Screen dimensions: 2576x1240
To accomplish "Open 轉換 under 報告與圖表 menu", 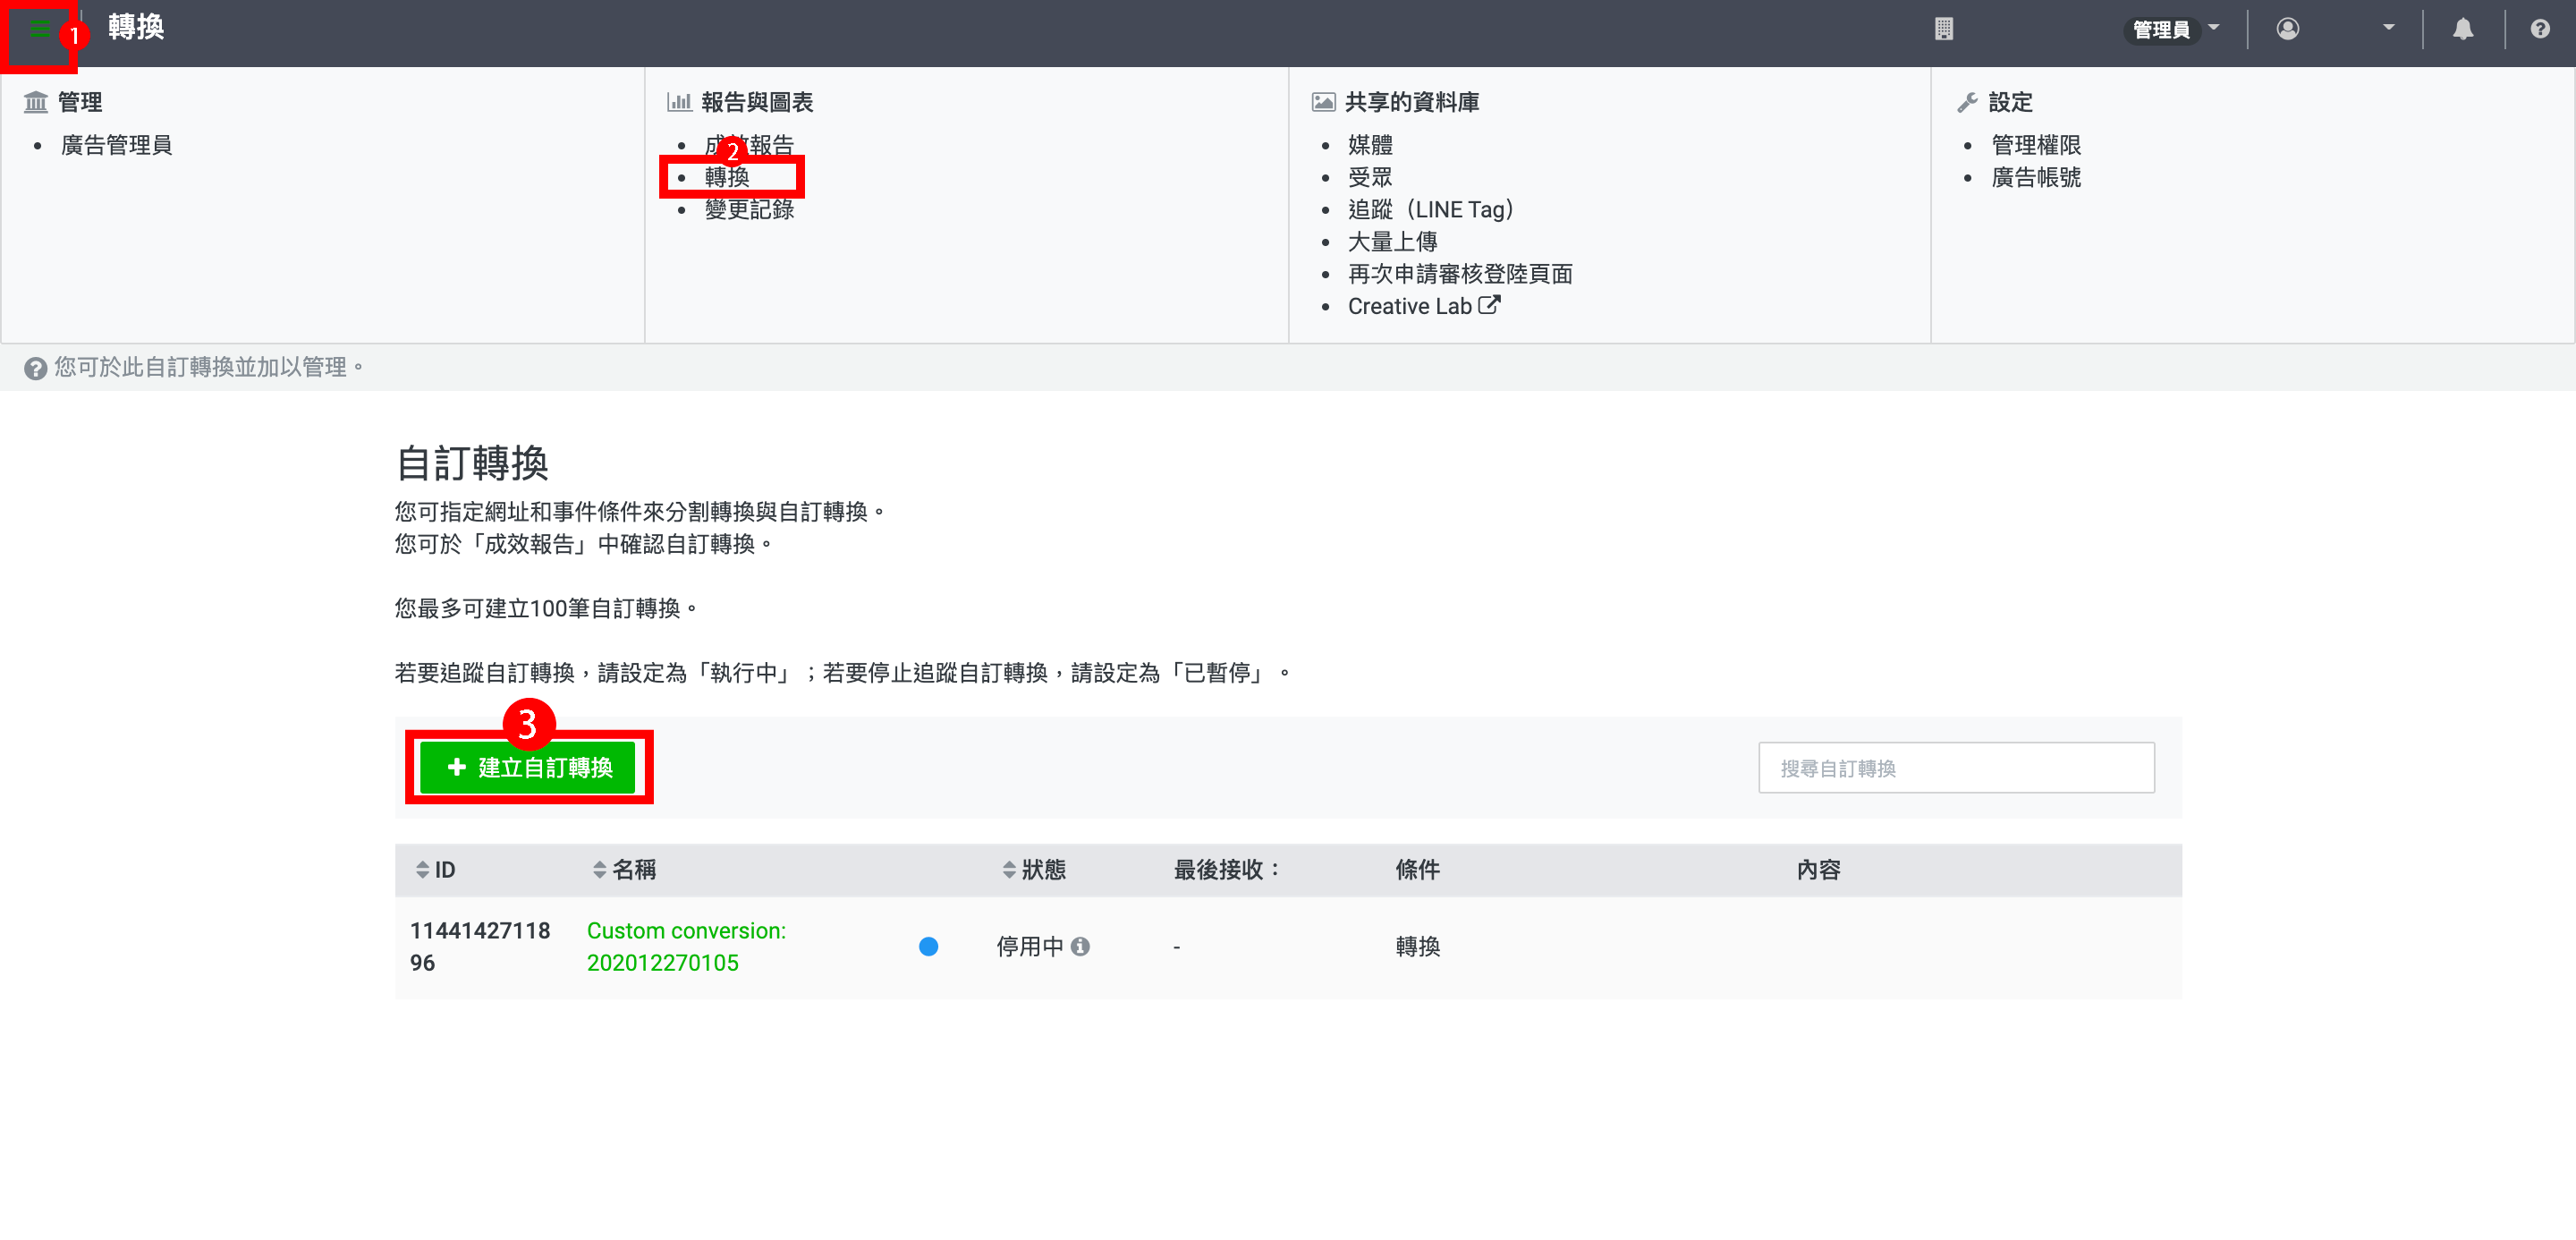I will [x=727, y=177].
